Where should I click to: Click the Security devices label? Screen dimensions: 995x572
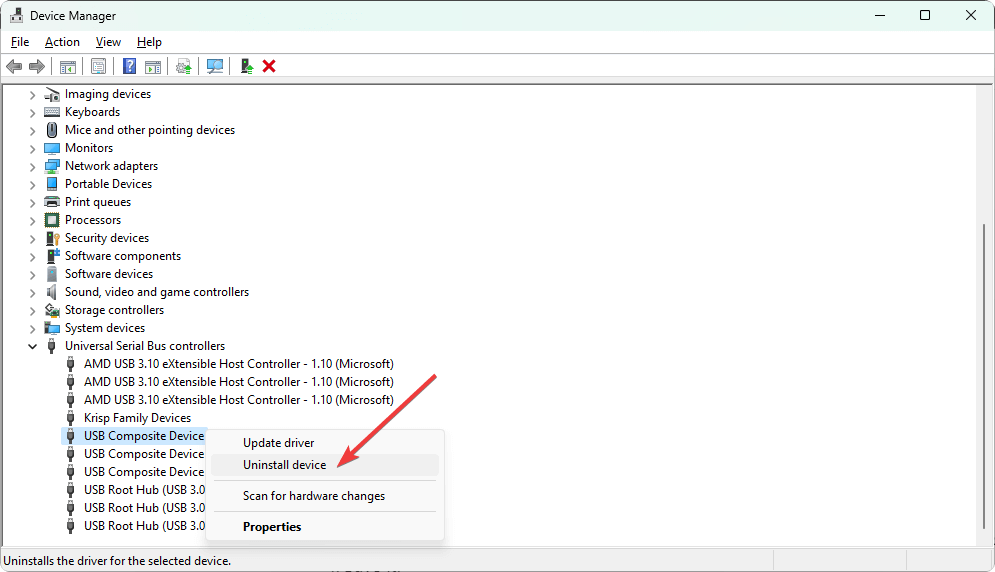[107, 238]
